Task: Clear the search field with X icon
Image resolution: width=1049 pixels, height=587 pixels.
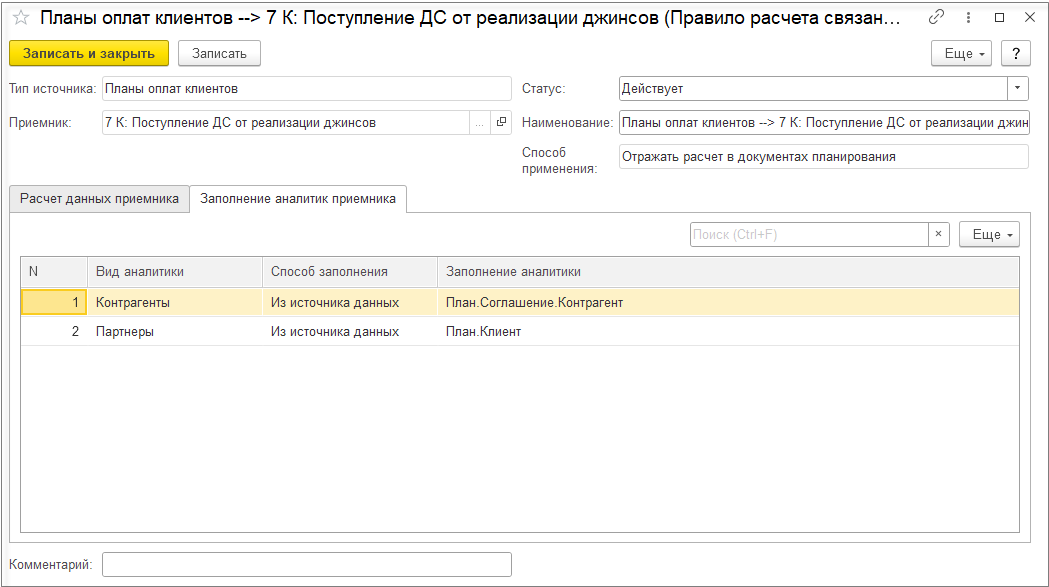Action: pos(939,234)
